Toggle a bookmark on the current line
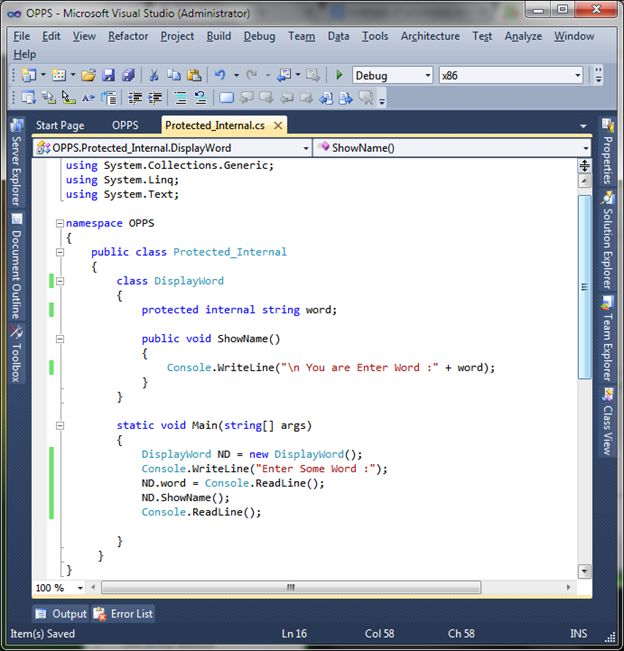The height and width of the screenshot is (651, 624). click(x=226, y=98)
